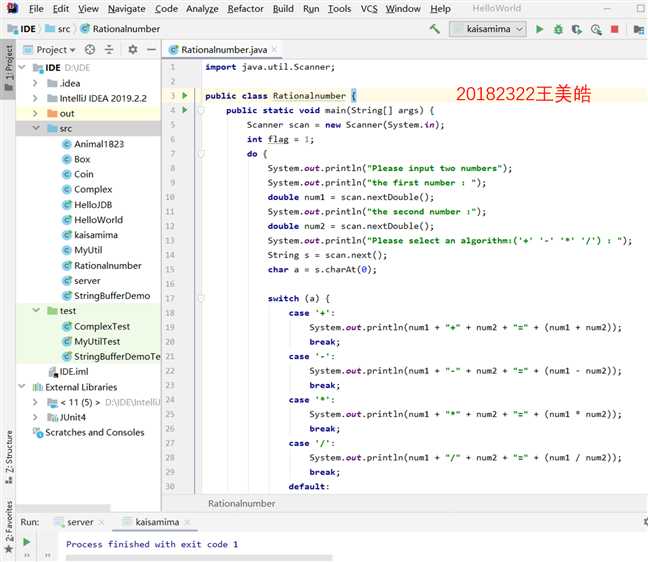Open the VCS menu

[x=369, y=8]
